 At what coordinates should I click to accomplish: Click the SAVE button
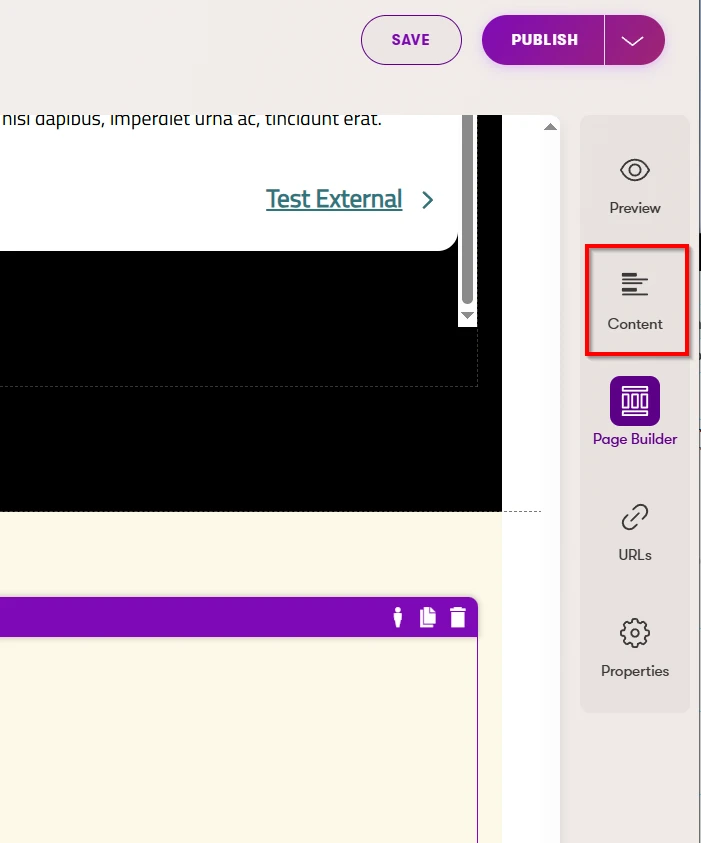click(x=411, y=40)
